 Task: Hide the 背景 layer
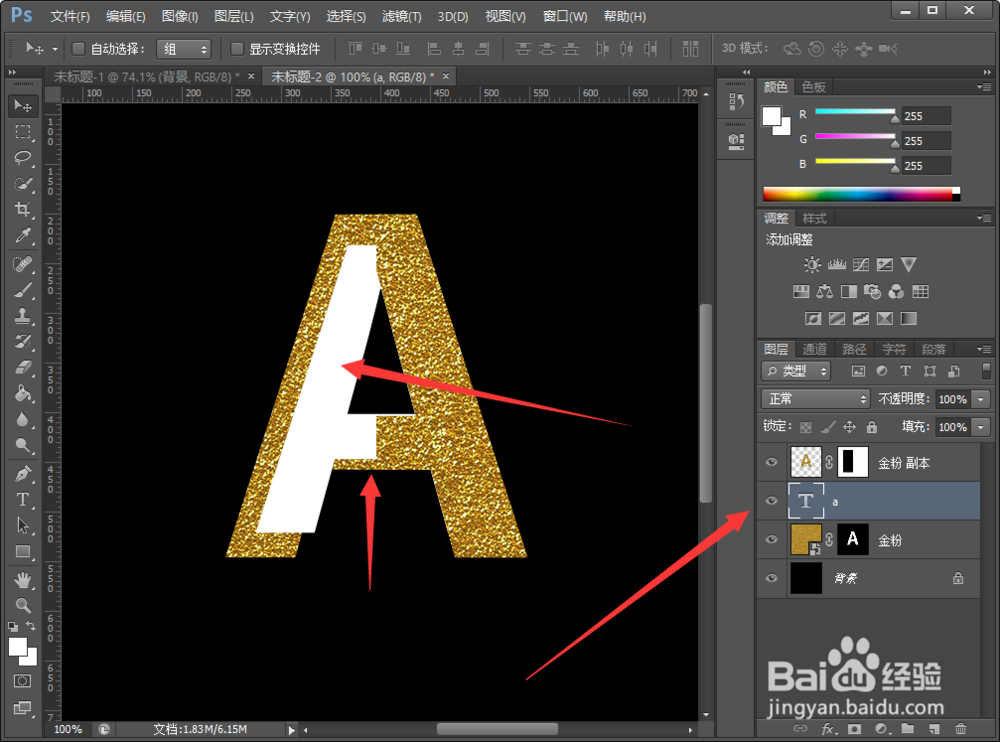point(772,579)
